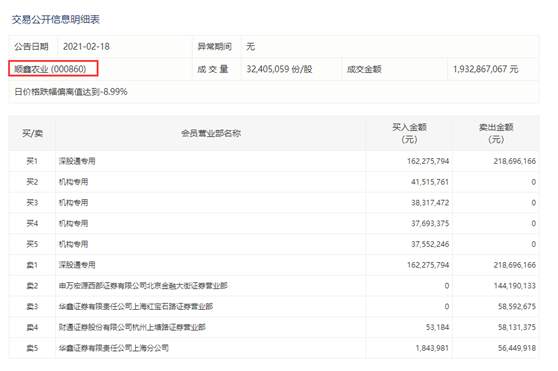Viewport: 558px width, 371px height.
Task: Select the 卖3 row label
Action: coord(32,306)
